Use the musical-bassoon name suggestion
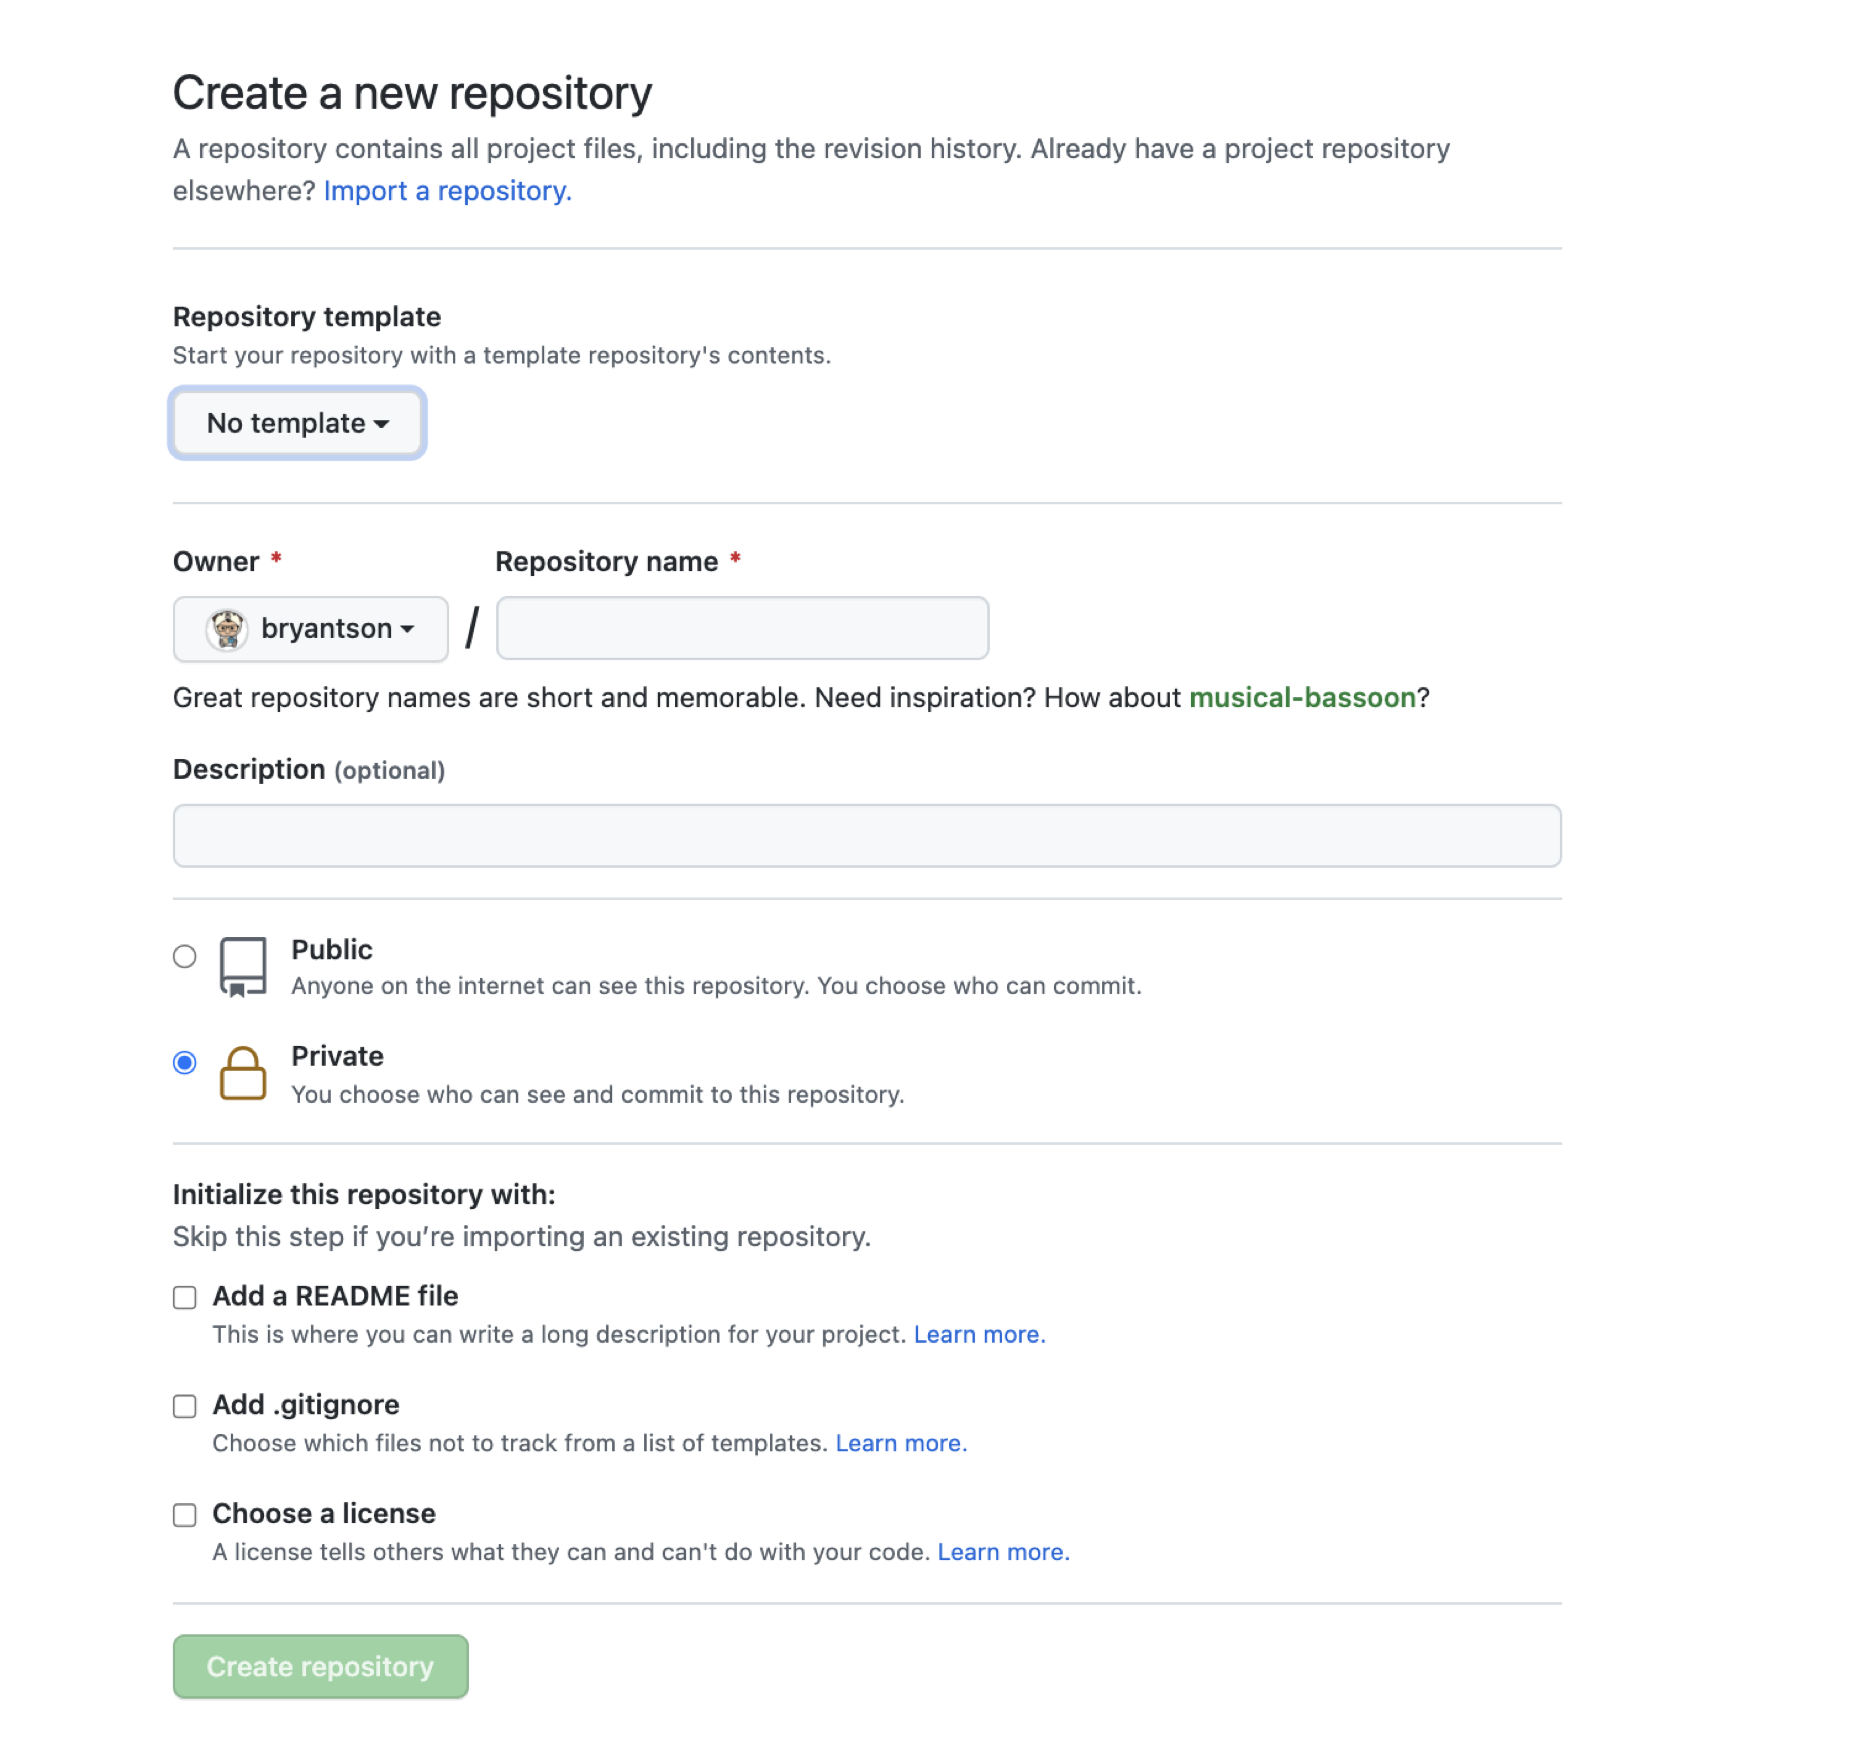This screenshot has width=1866, height=1758. pyautogui.click(x=1302, y=697)
